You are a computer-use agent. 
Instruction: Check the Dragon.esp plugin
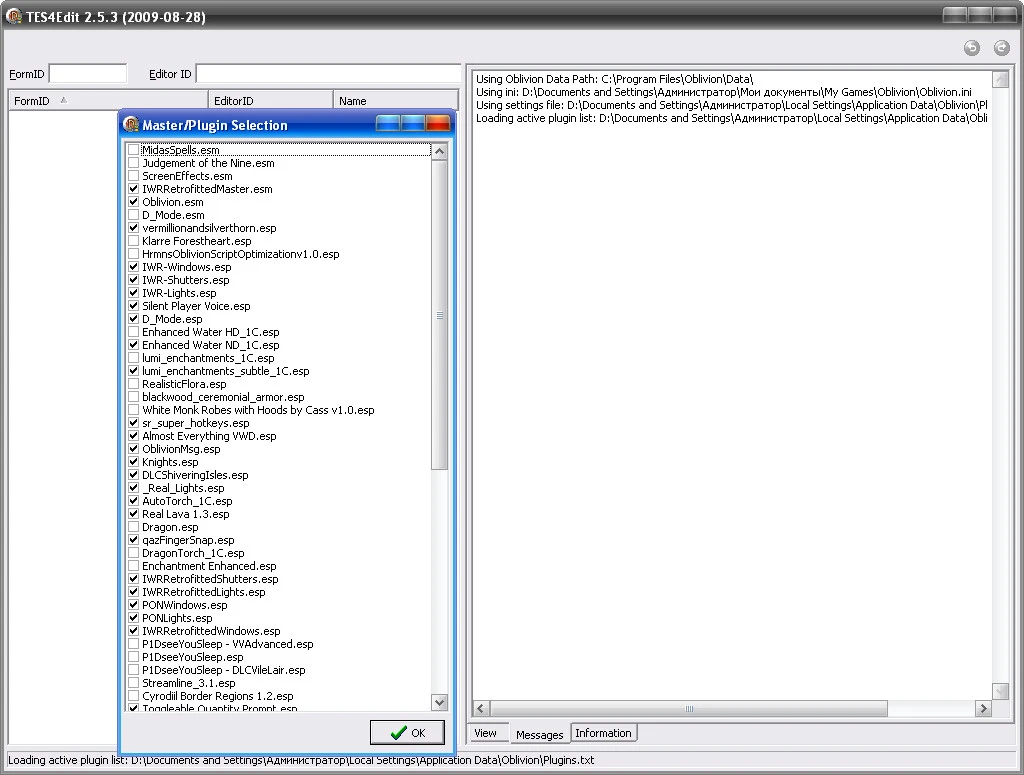(x=132, y=527)
